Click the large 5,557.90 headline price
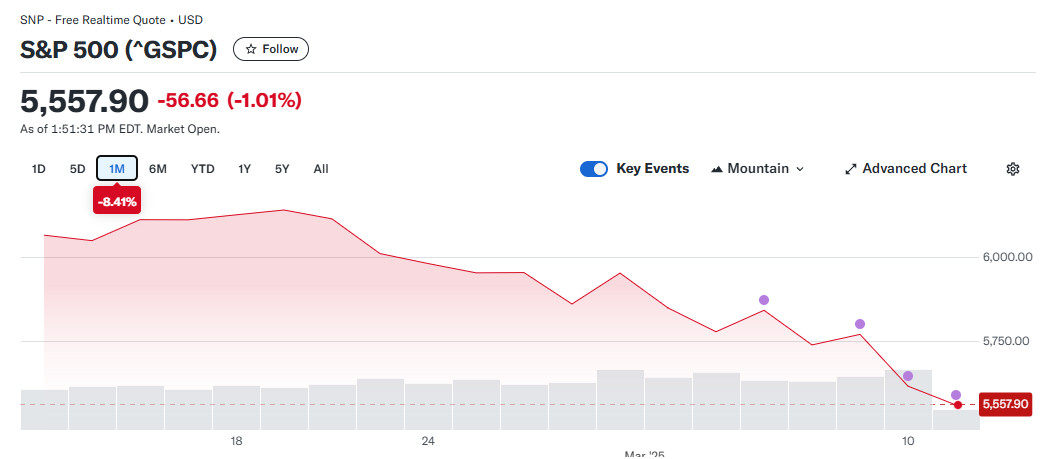Screen dimensions: 1045x459 click(84, 101)
